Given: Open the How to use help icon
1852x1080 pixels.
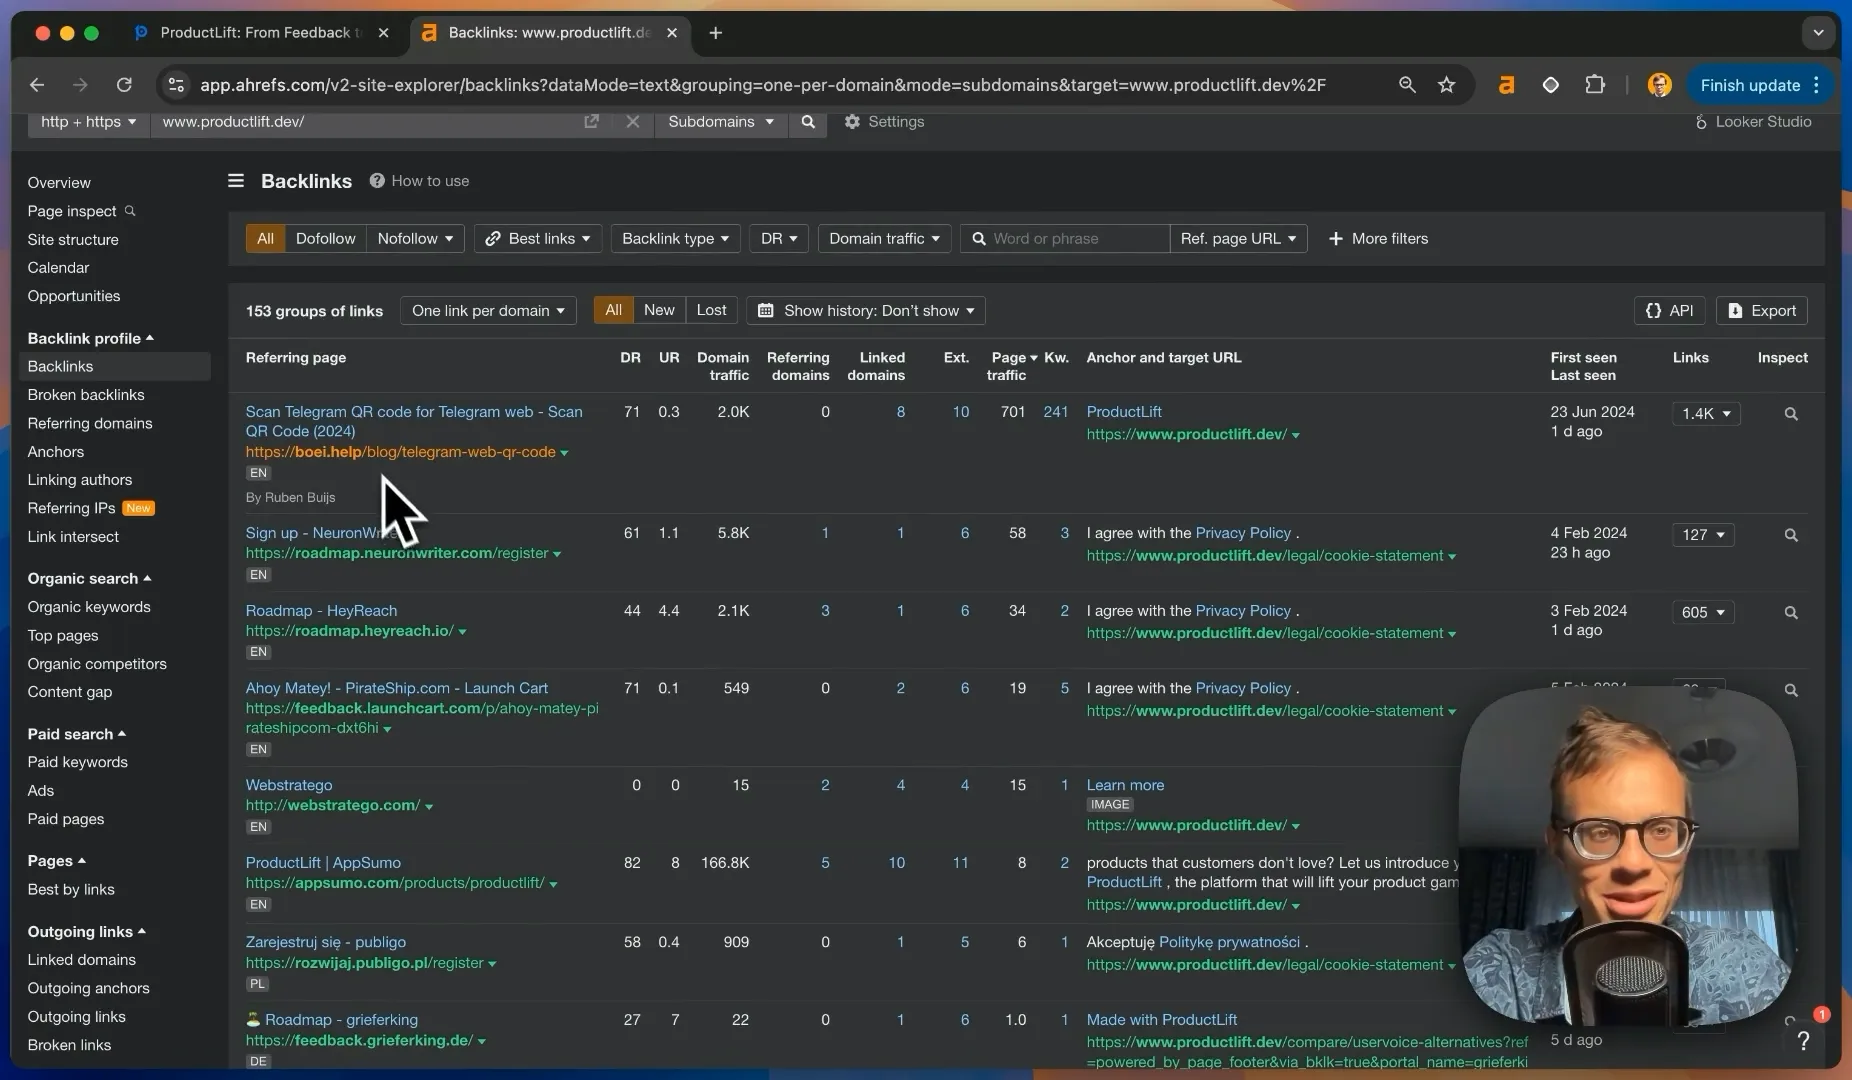Looking at the screenshot, I should pyautogui.click(x=377, y=181).
